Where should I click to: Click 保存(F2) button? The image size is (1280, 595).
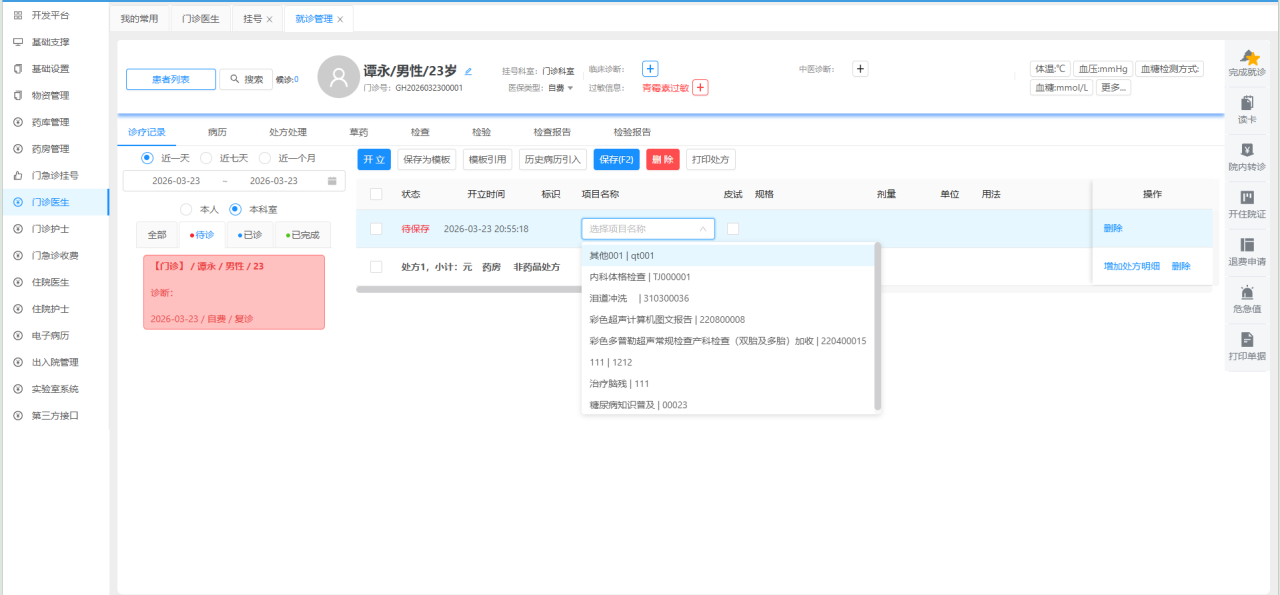(616, 159)
